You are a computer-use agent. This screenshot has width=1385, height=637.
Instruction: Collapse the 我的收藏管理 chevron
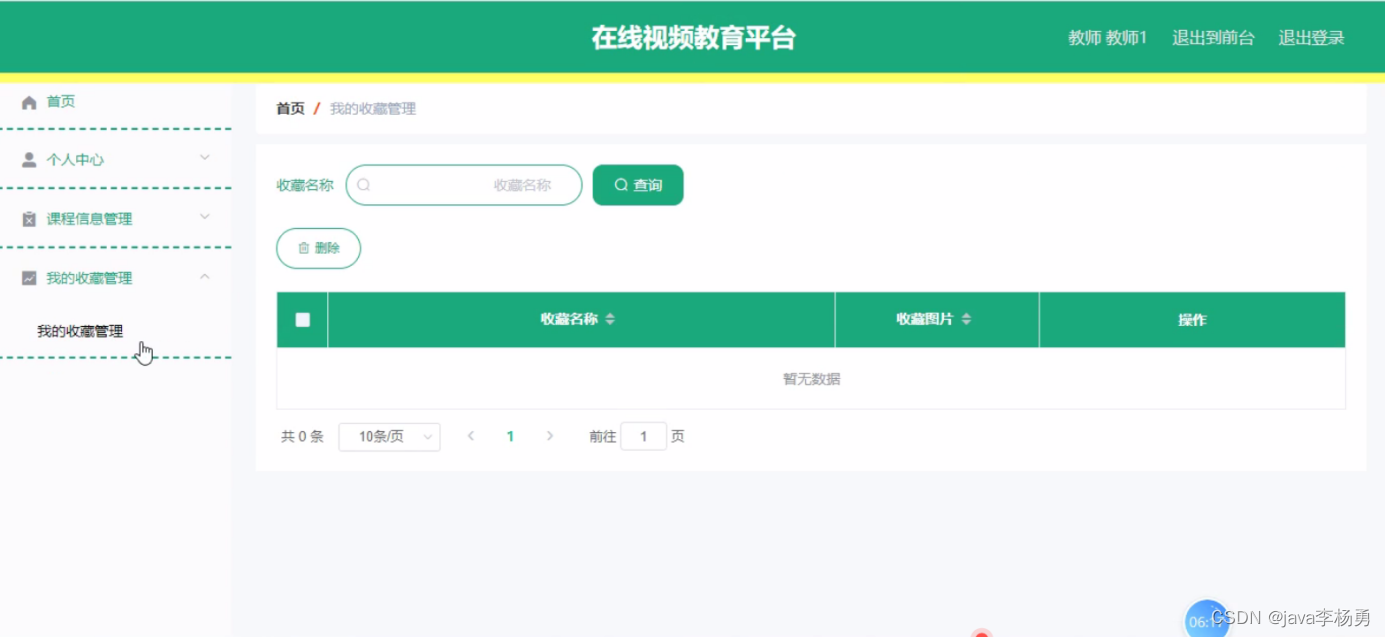(205, 276)
